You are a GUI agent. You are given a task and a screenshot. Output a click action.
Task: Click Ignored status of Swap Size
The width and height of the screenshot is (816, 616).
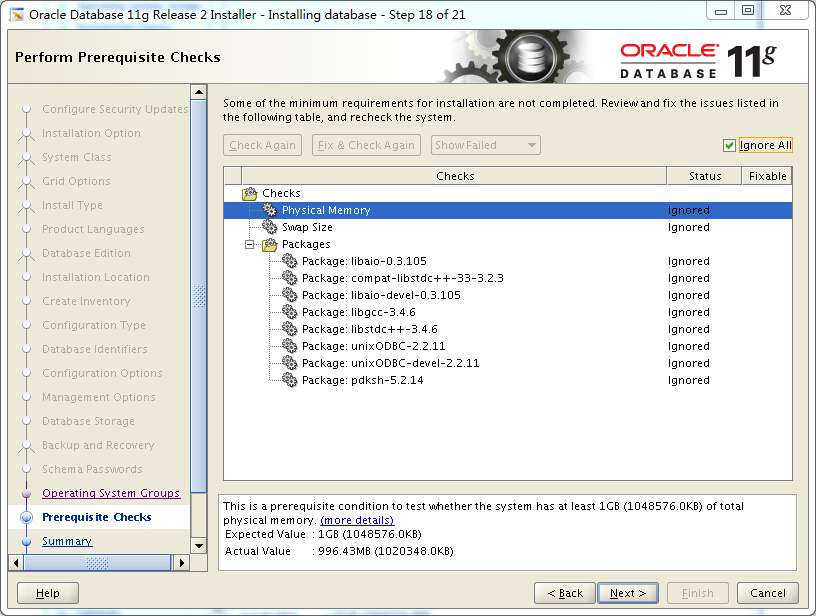tap(688, 227)
